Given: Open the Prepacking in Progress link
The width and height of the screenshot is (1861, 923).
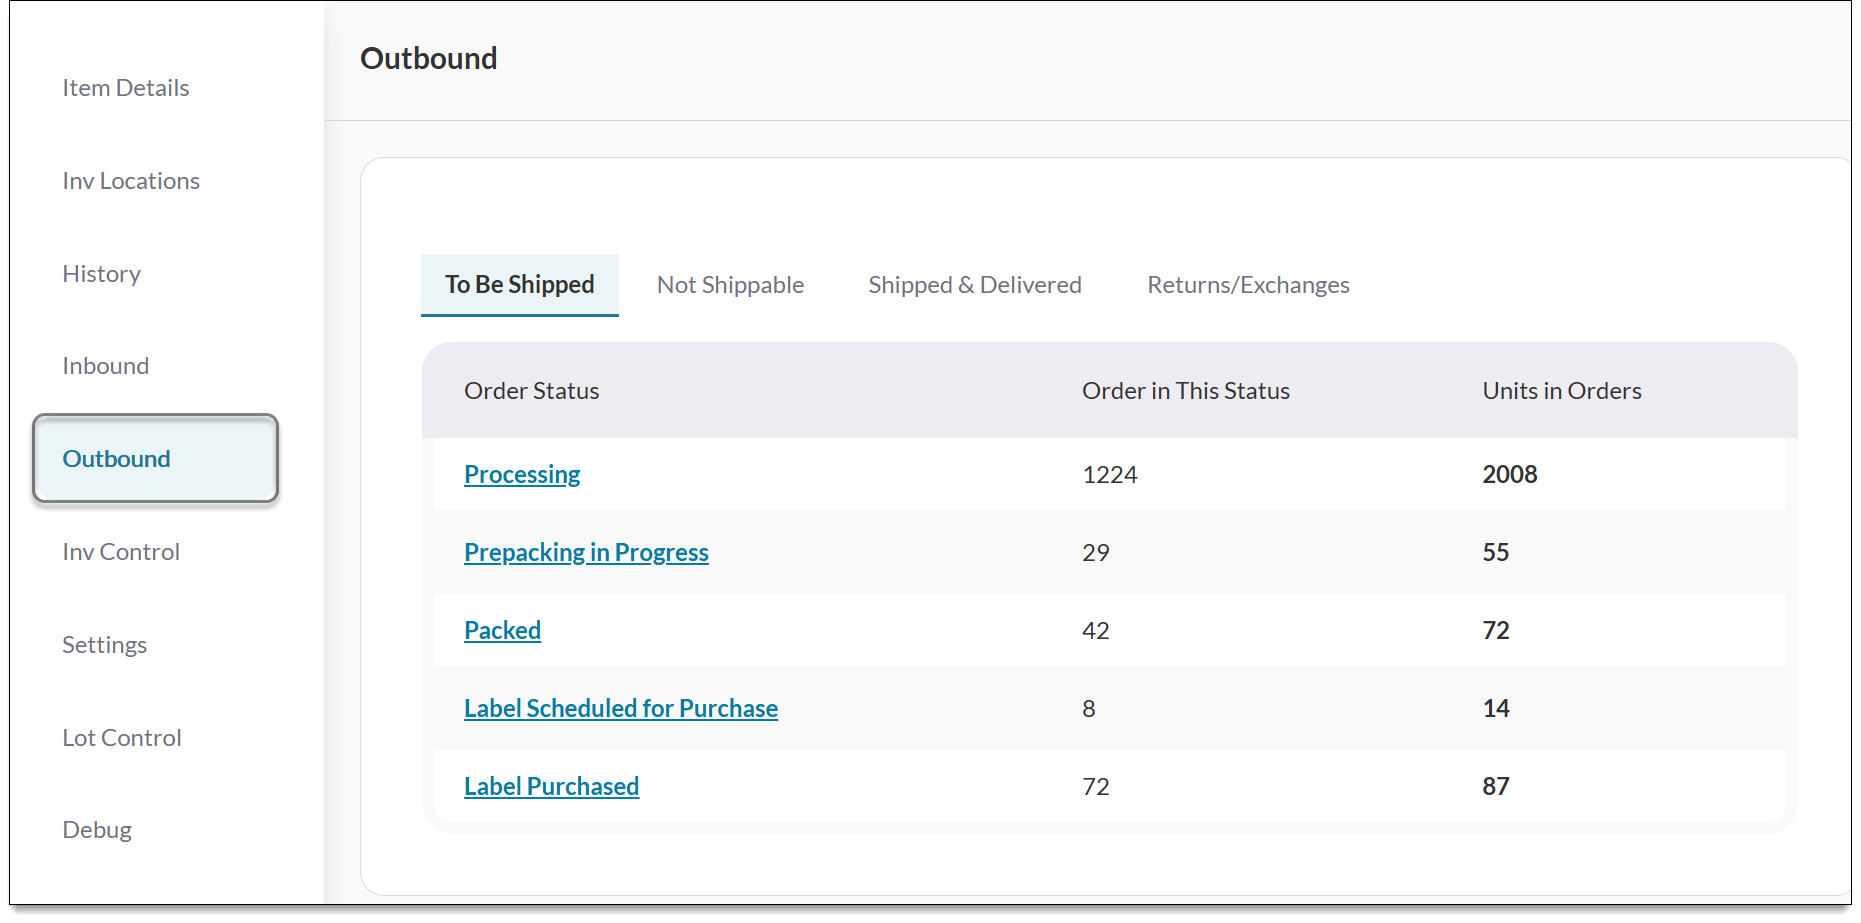Looking at the screenshot, I should [x=586, y=553].
